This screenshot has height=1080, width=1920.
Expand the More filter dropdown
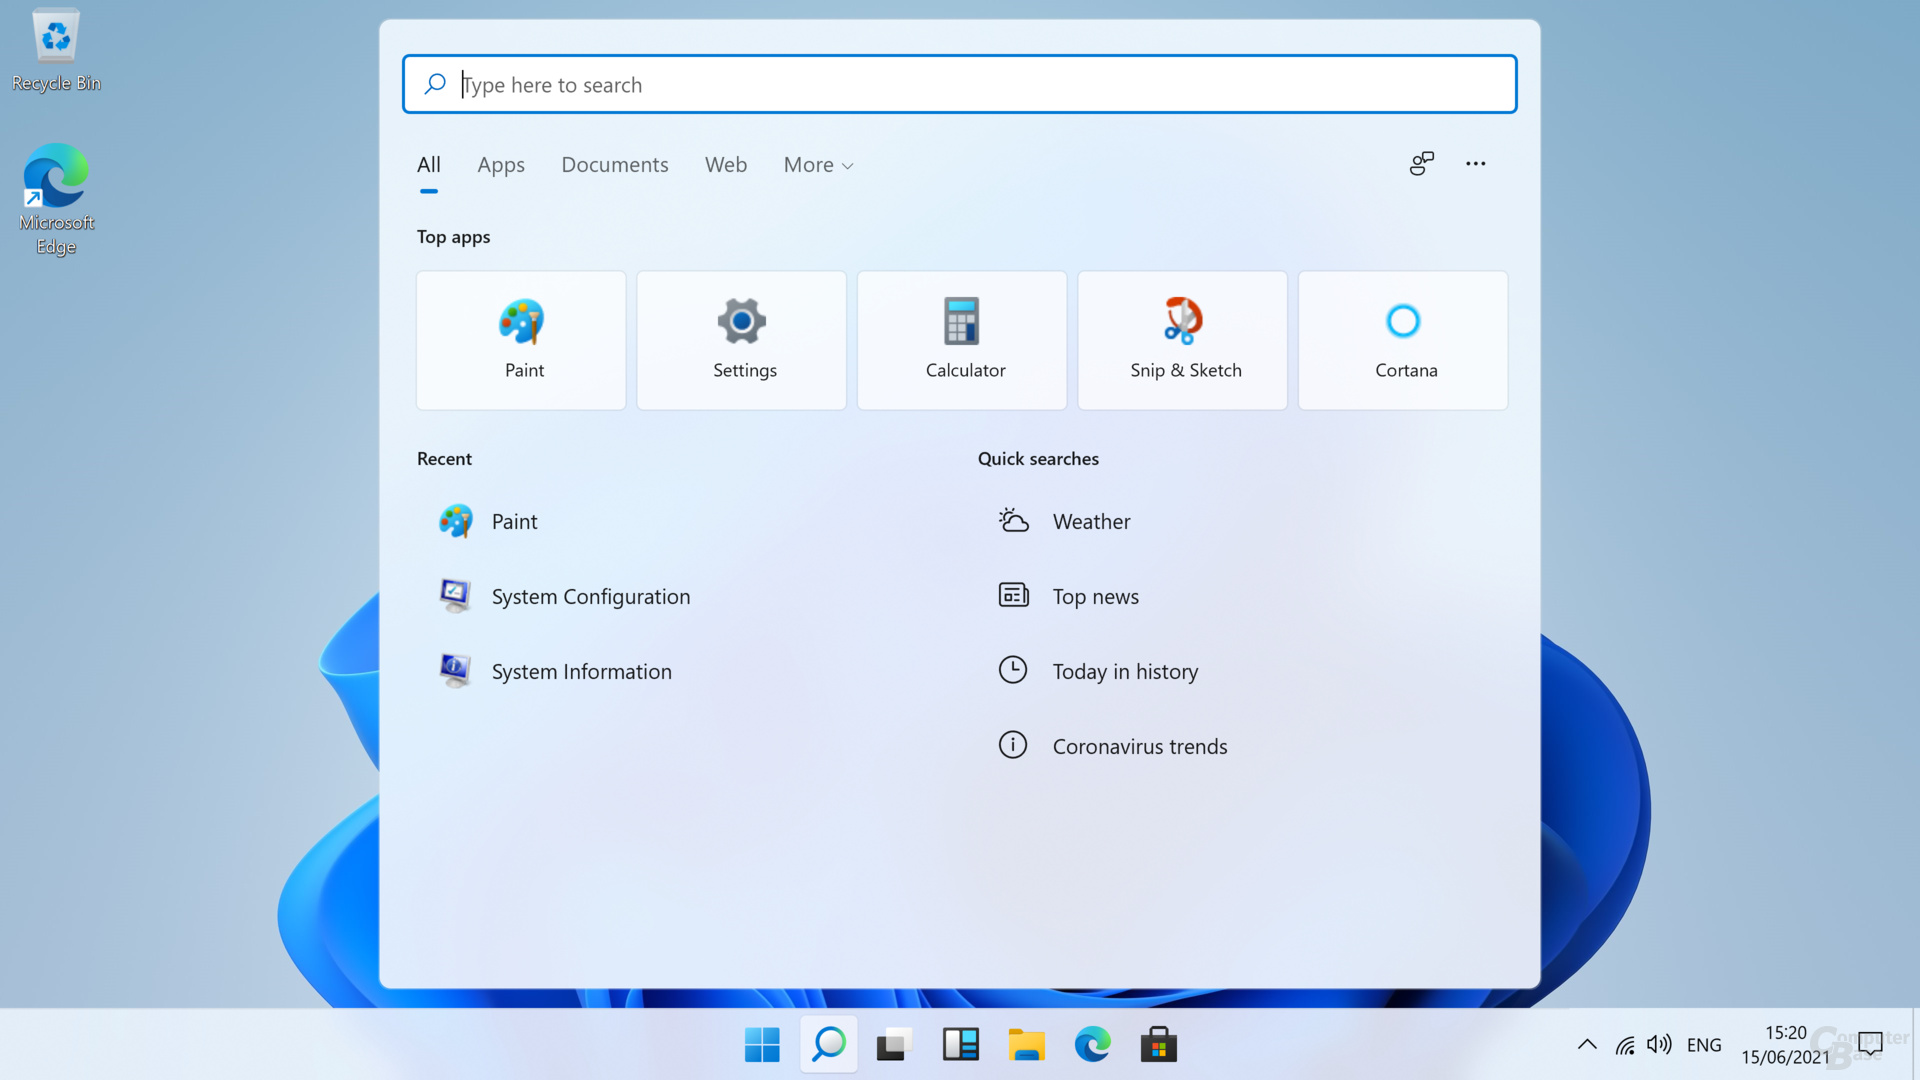pos(818,165)
